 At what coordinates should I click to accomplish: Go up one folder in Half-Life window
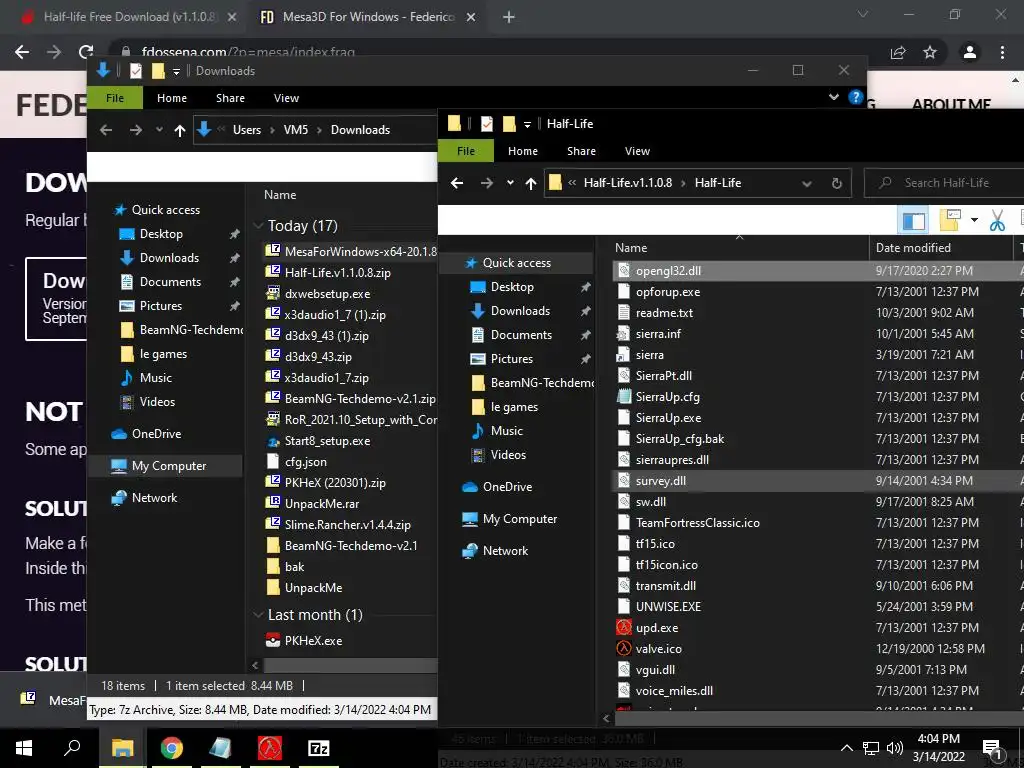531,184
